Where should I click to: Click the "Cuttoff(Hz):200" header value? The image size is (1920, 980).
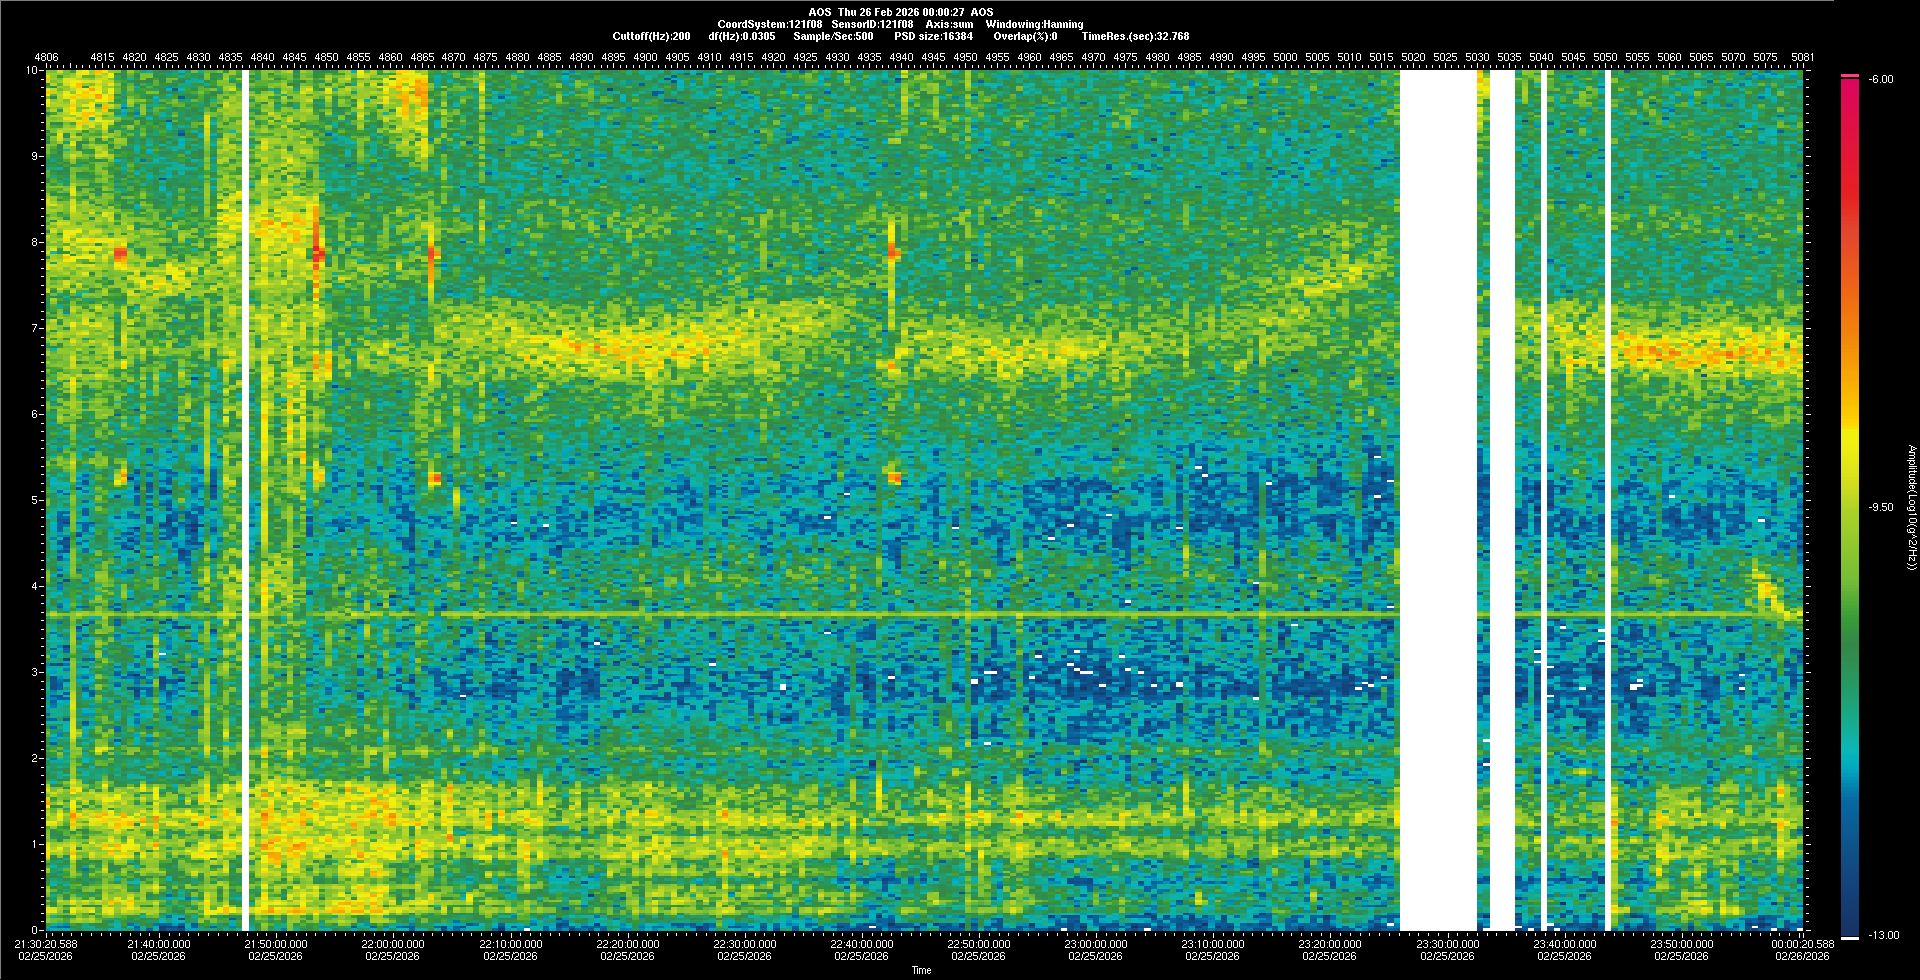[x=651, y=36]
